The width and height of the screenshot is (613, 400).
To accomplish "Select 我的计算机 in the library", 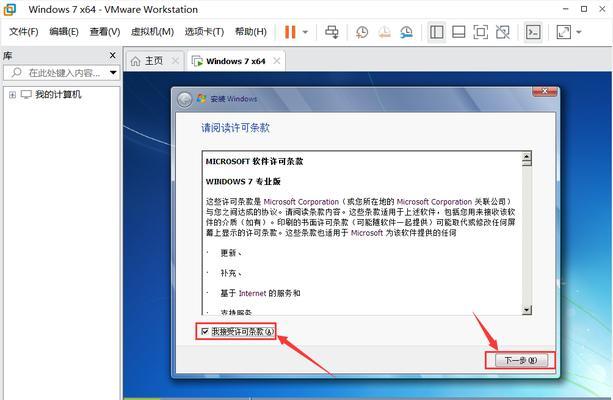I will (x=58, y=94).
